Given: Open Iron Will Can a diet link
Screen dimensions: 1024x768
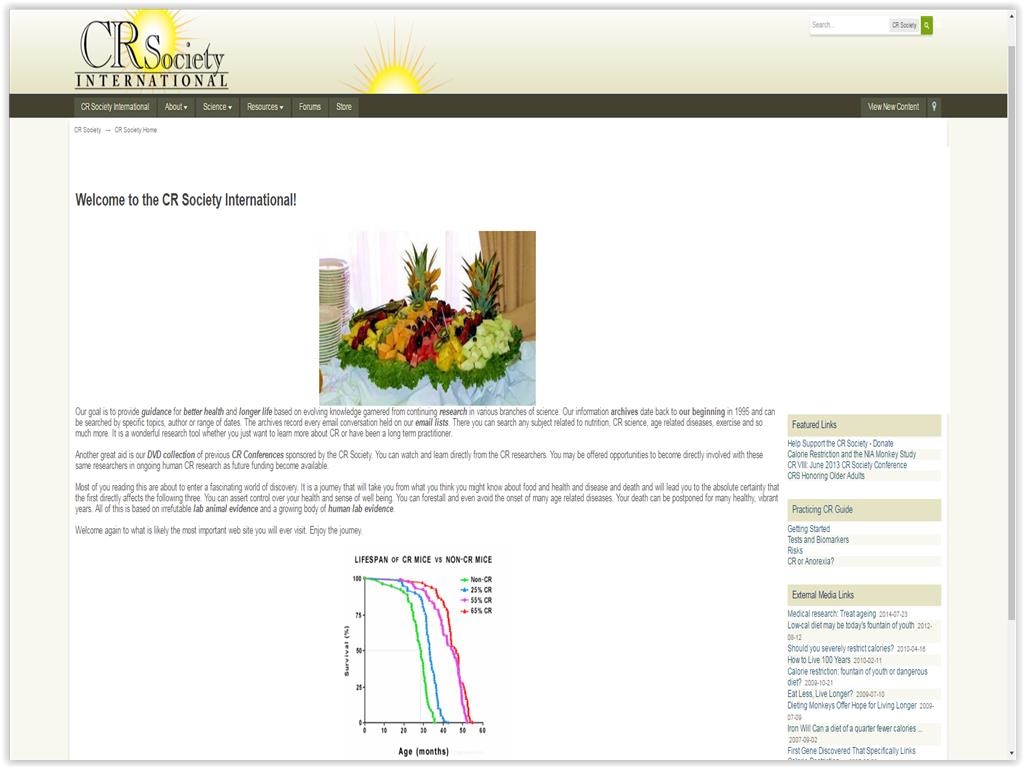Looking at the screenshot, I should point(854,728).
